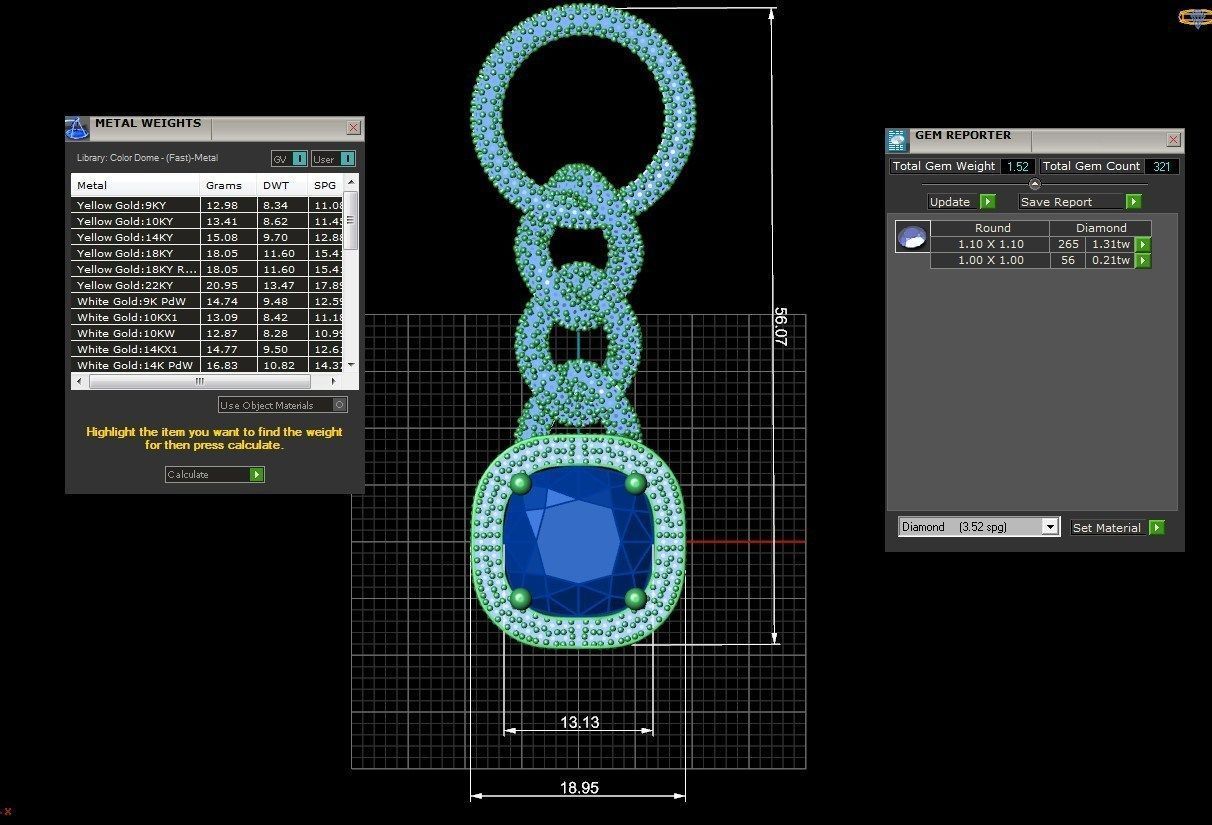
Task: Toggle the User library switch
Action: click(334, 159)
